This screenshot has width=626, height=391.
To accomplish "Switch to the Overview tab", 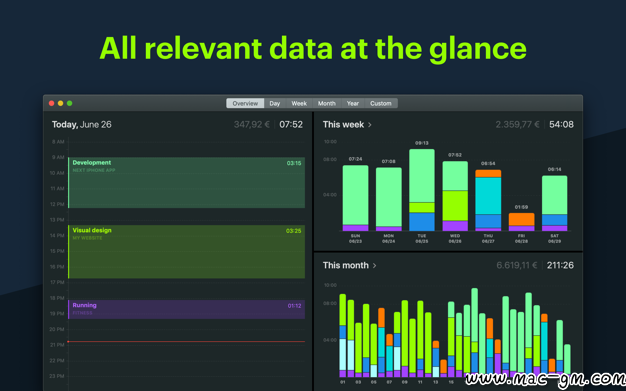I will pyautogui.click(x=245, y=103).
